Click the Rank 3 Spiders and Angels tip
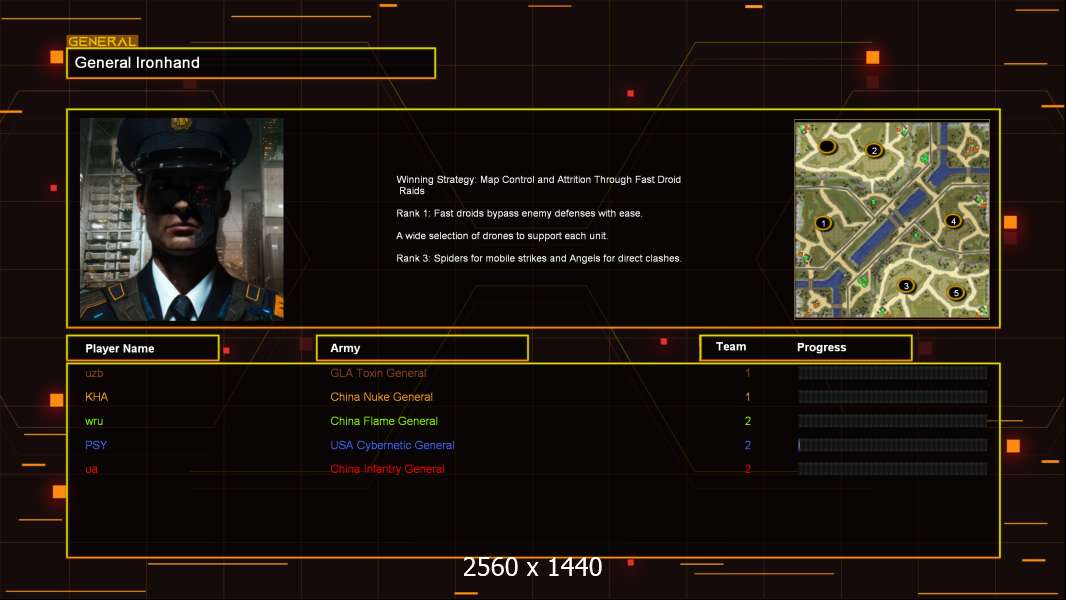The height and width of the screenshot is (600, 1066). [x=538, y=258]
